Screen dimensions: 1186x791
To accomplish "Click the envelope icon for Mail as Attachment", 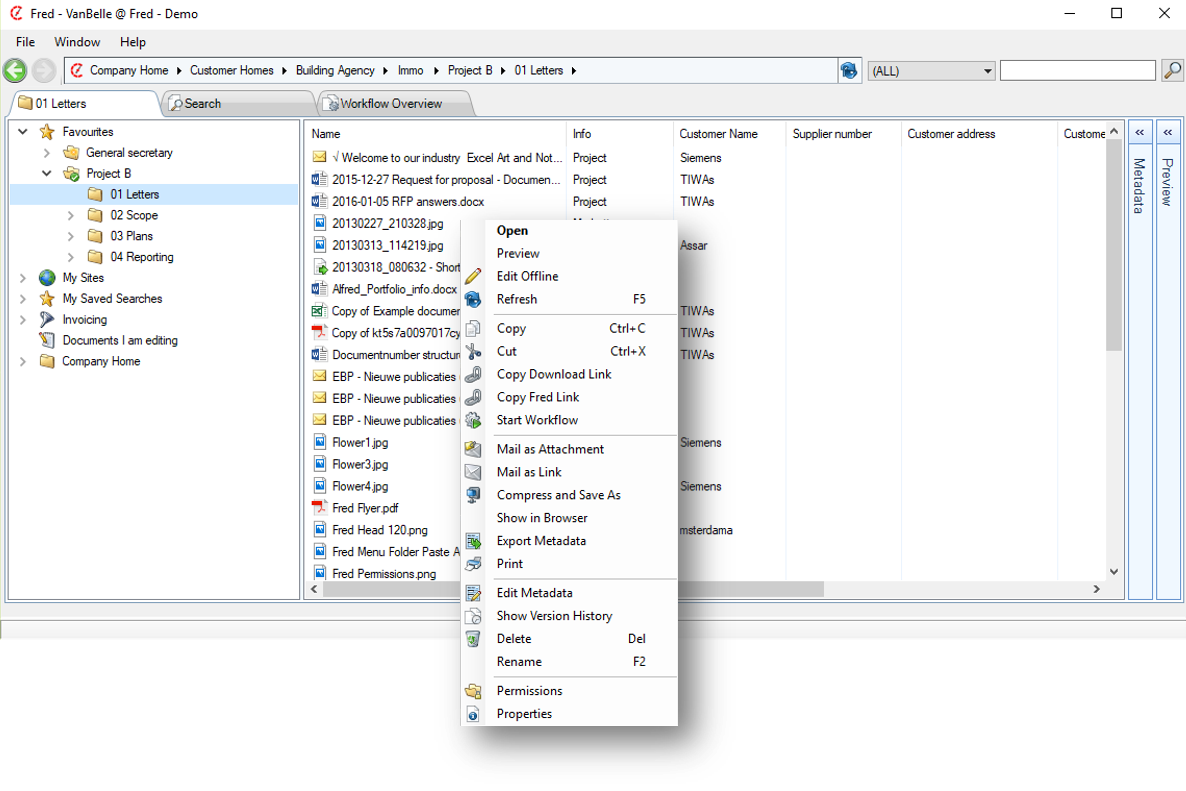I will 474,449.
